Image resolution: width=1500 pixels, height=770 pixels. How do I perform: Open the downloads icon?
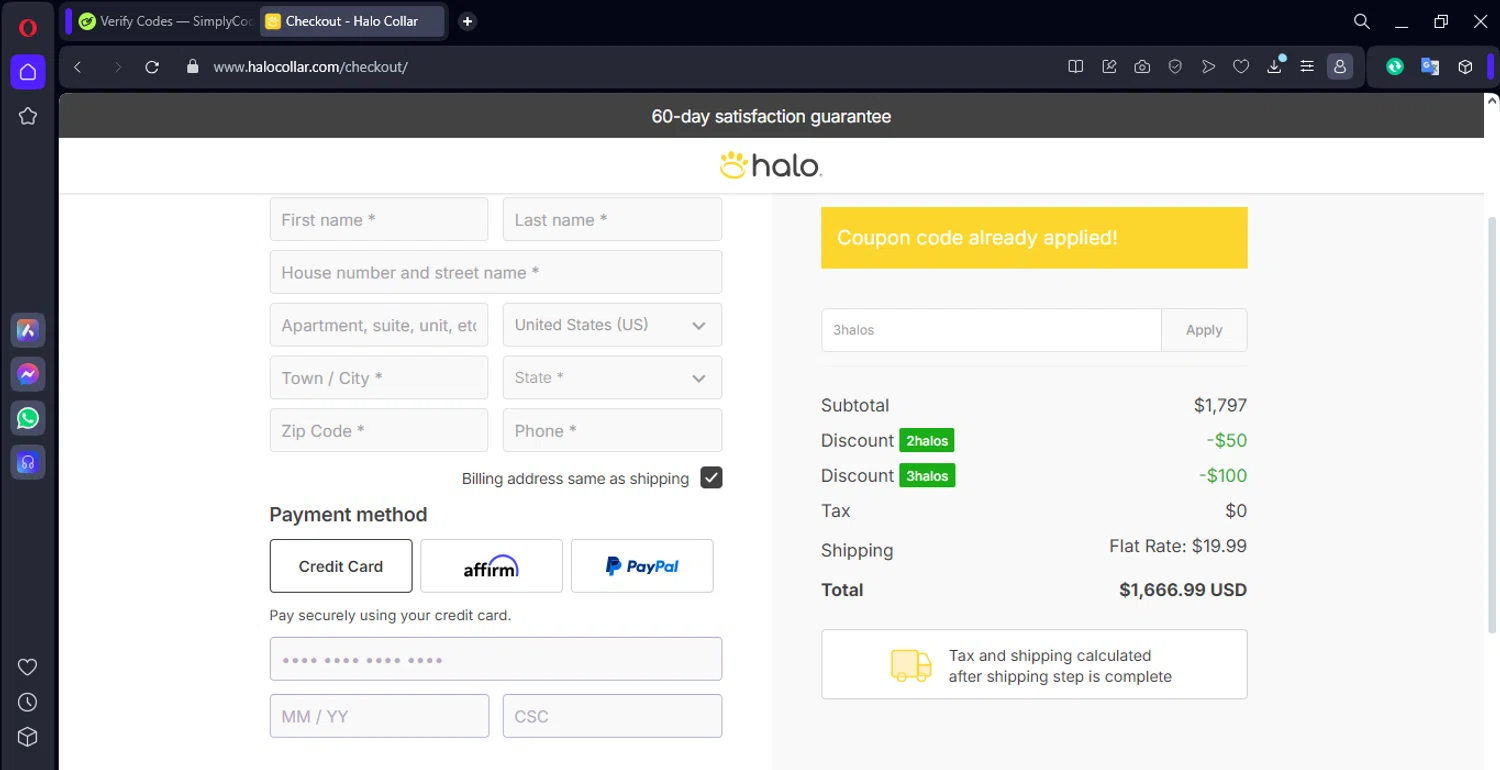(1274, 67)
